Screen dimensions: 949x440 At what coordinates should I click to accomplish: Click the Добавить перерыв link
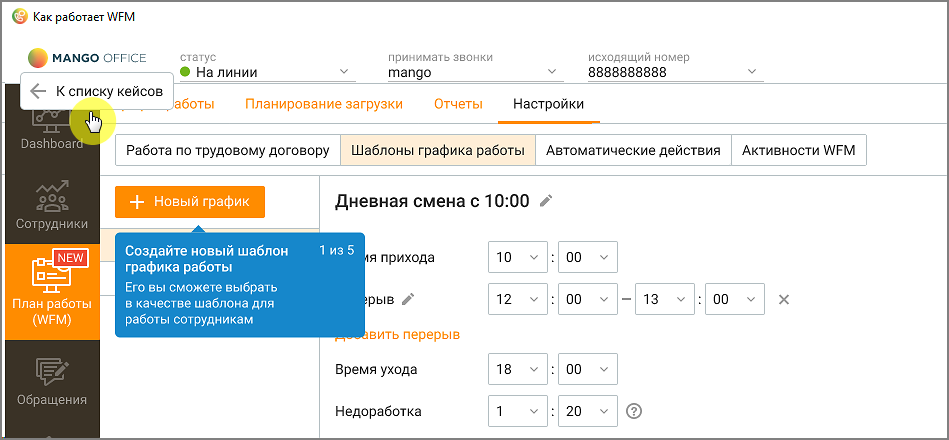(x=397, y=335)
